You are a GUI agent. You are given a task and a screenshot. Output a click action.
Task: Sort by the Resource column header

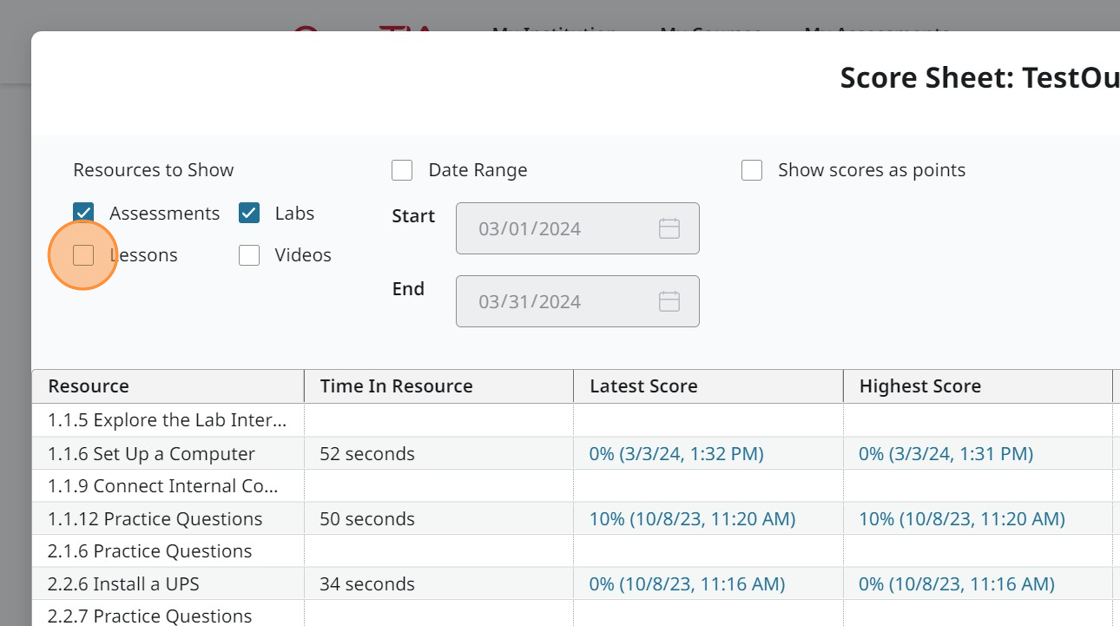pos(89,386)
